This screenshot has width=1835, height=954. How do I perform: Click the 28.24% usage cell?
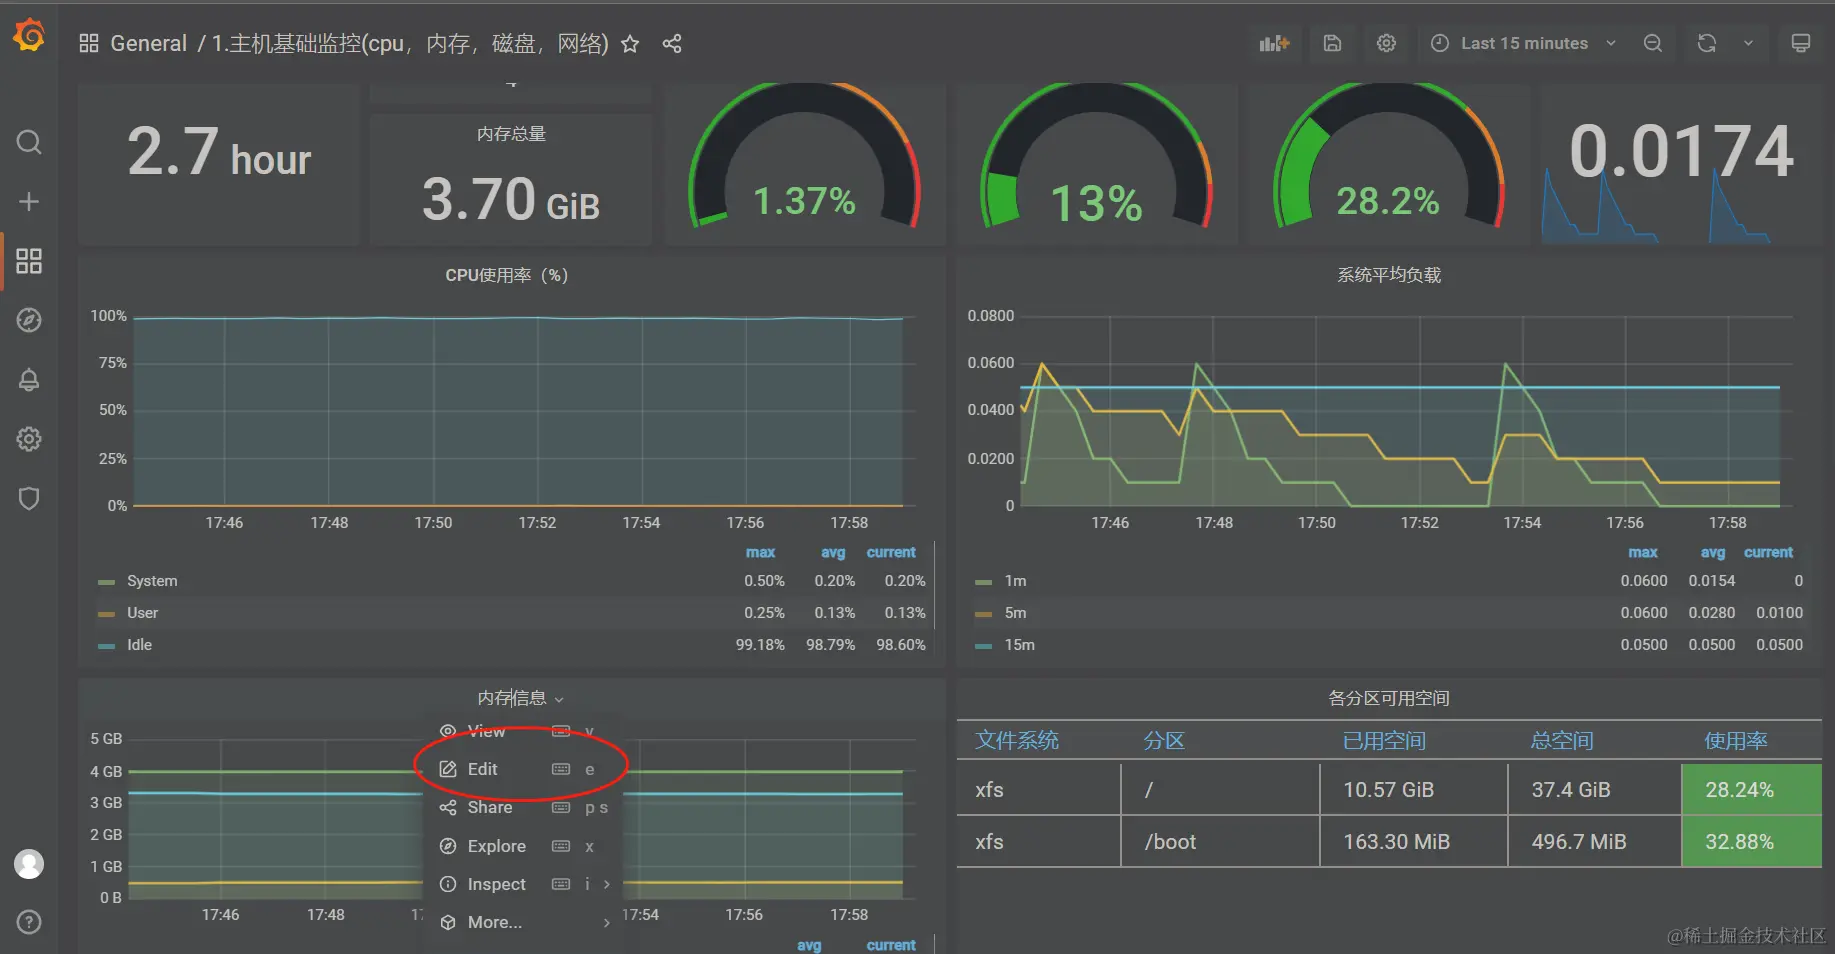[1751, 790]
